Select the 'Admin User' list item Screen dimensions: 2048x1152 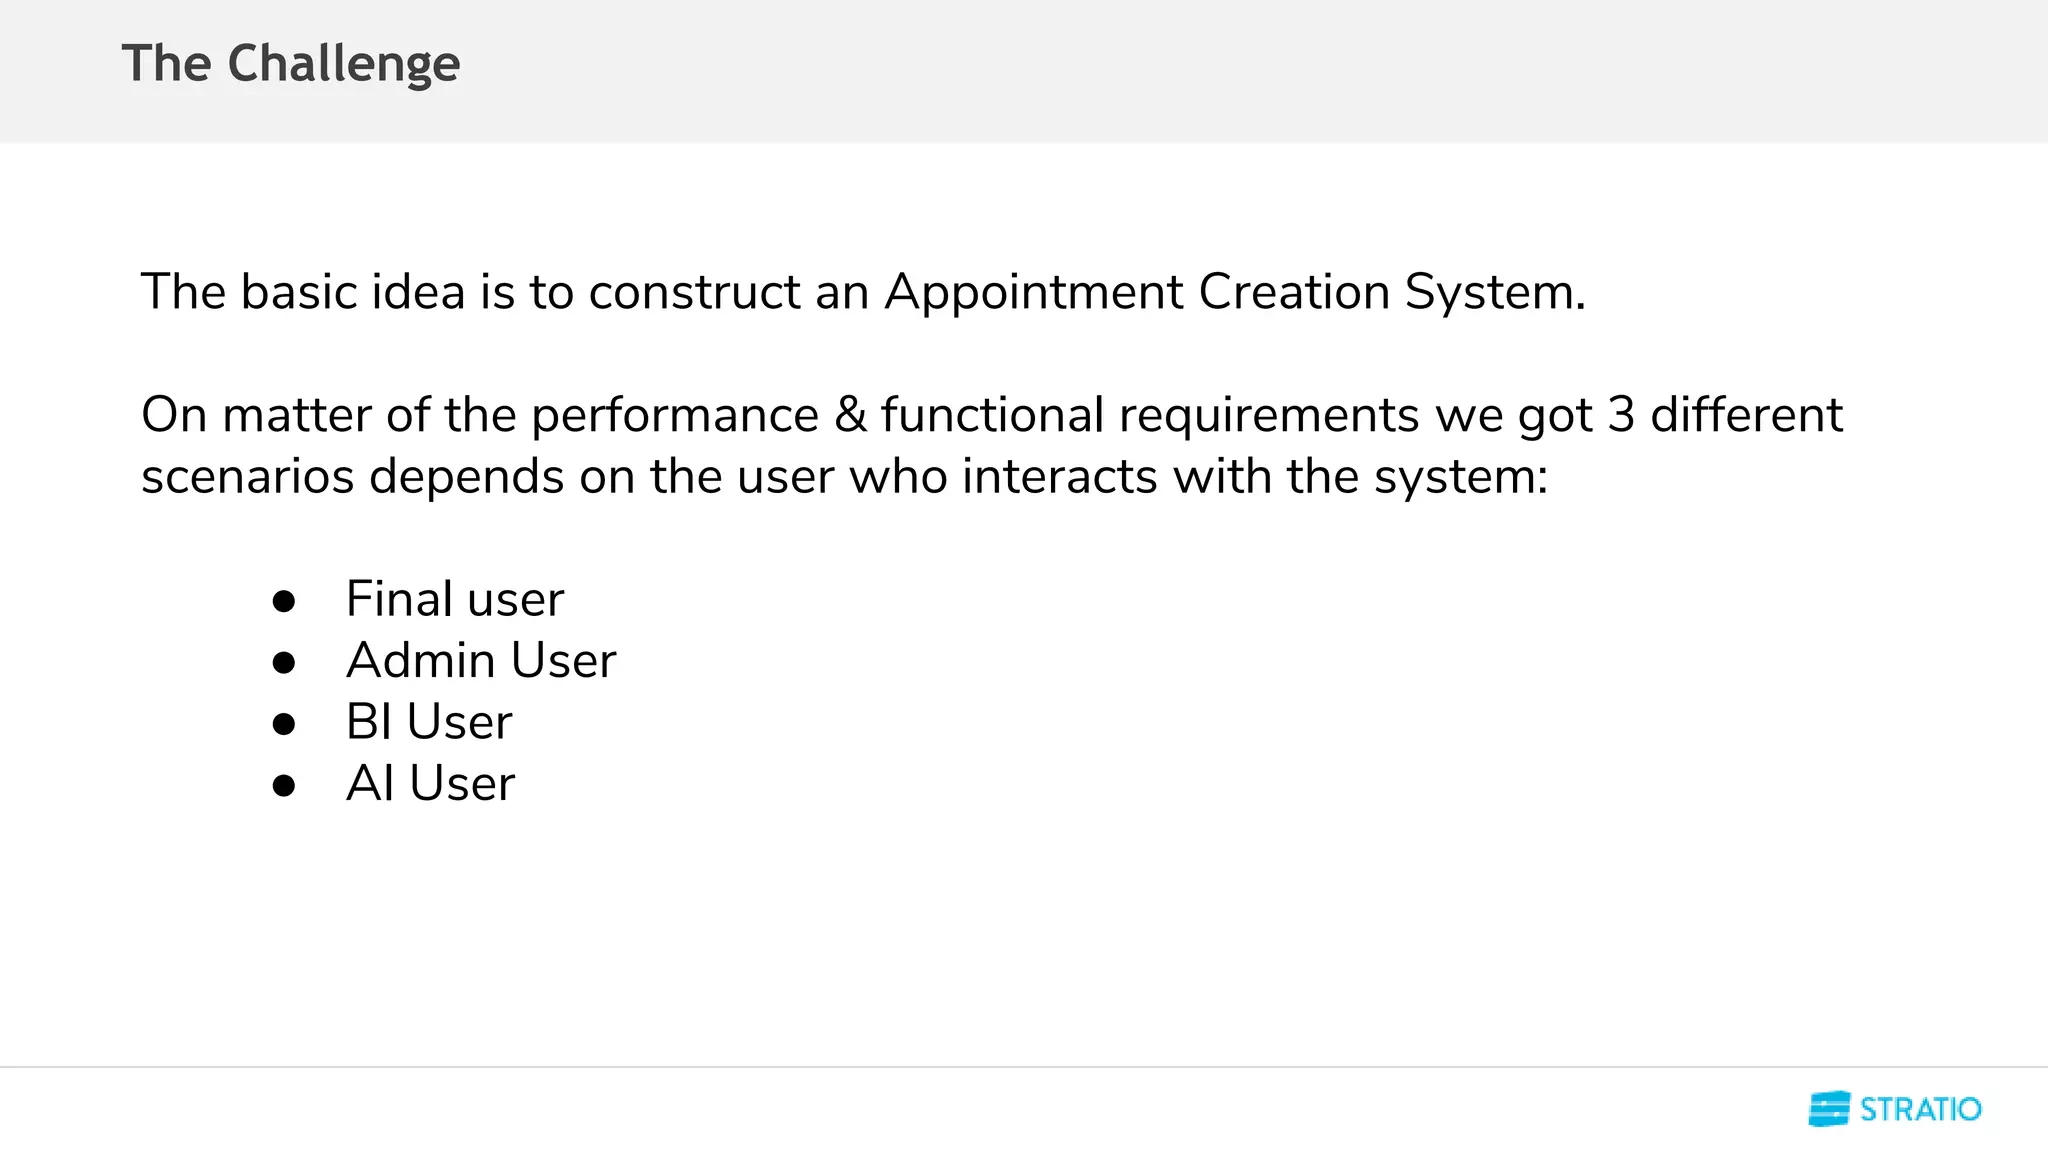point(481,661)
